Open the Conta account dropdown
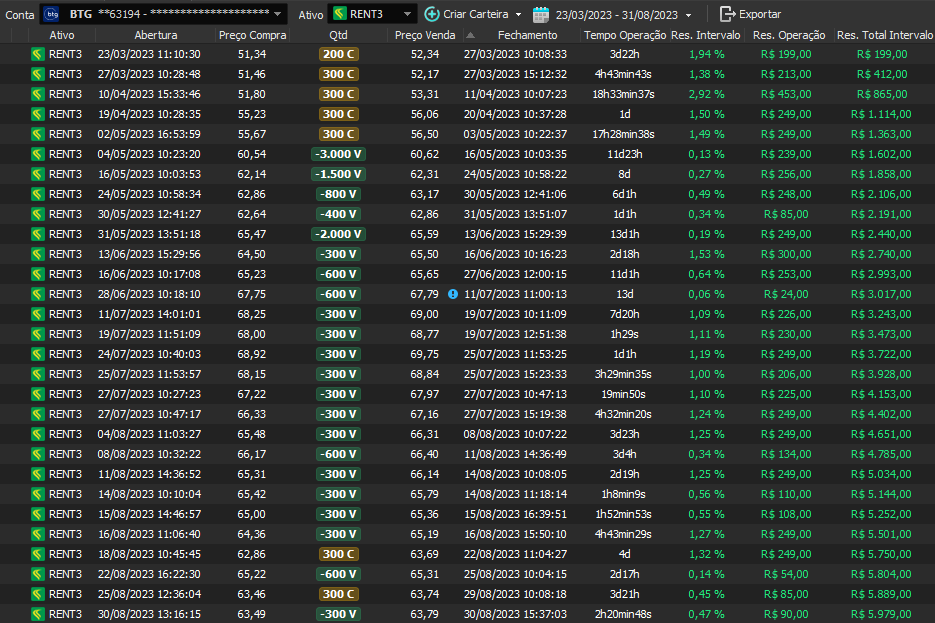Screen dimensions: 935x623 pos(277,14)
